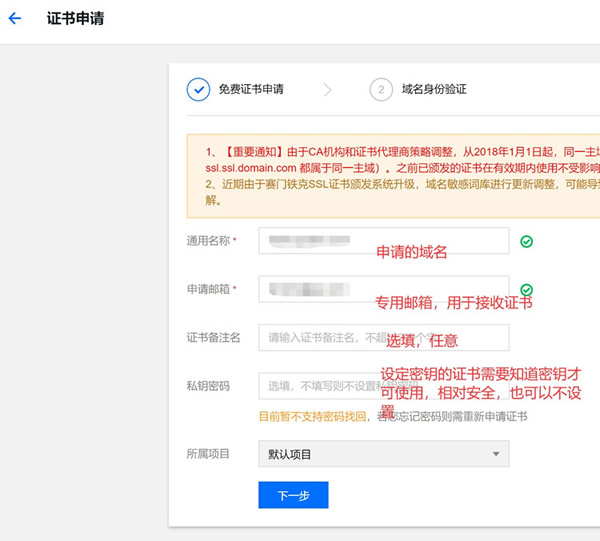600x541 pixels.
Task: Open the 所属项目 dropdown showing 默认项目
Action: 383,454
